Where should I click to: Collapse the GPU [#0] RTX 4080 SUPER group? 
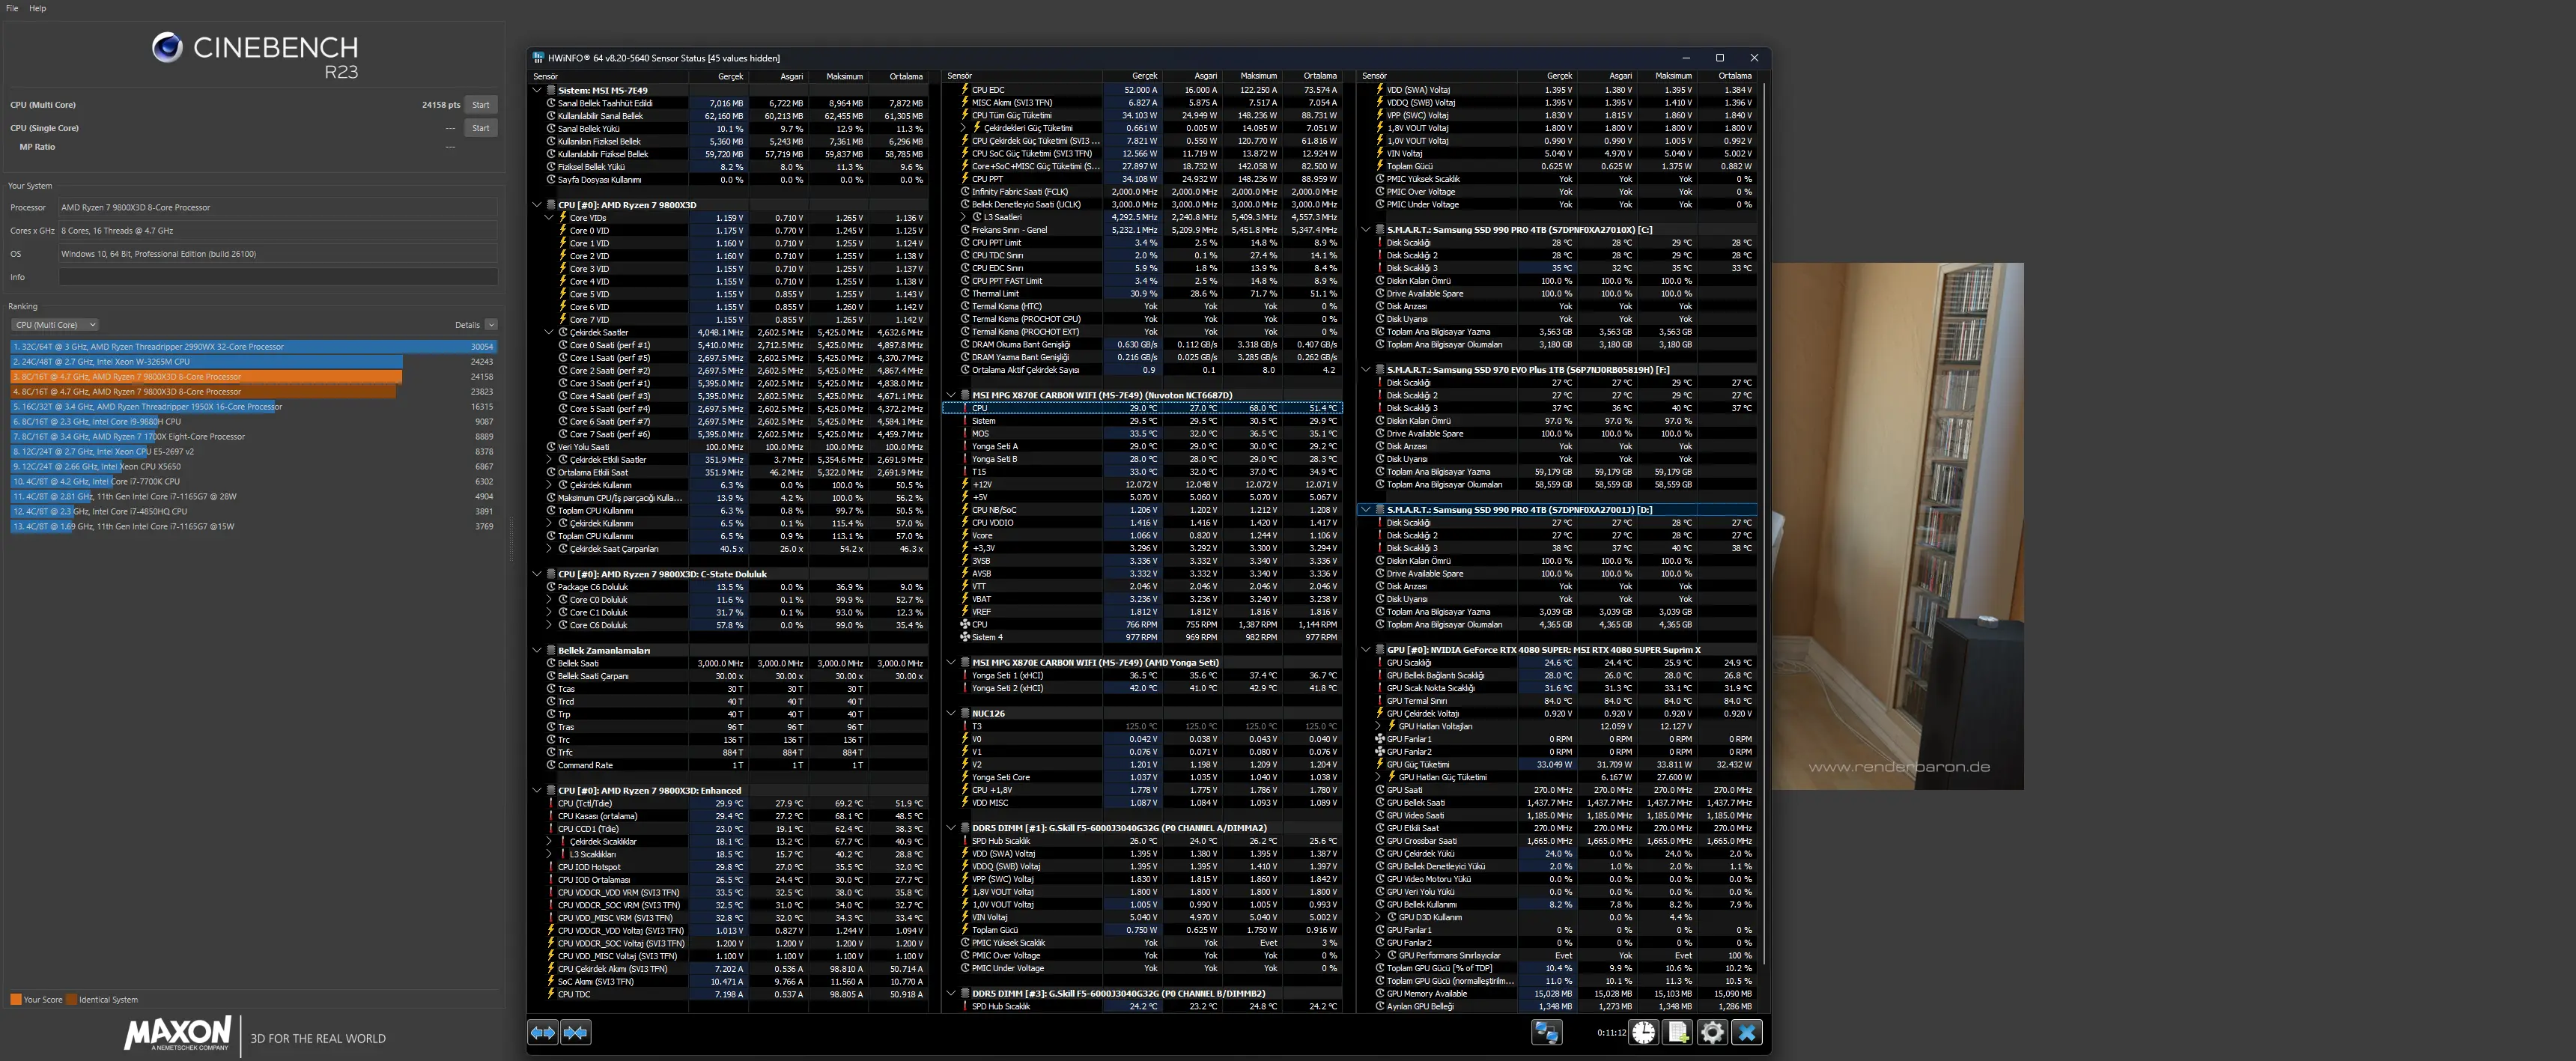click(x=1366, y=650)
